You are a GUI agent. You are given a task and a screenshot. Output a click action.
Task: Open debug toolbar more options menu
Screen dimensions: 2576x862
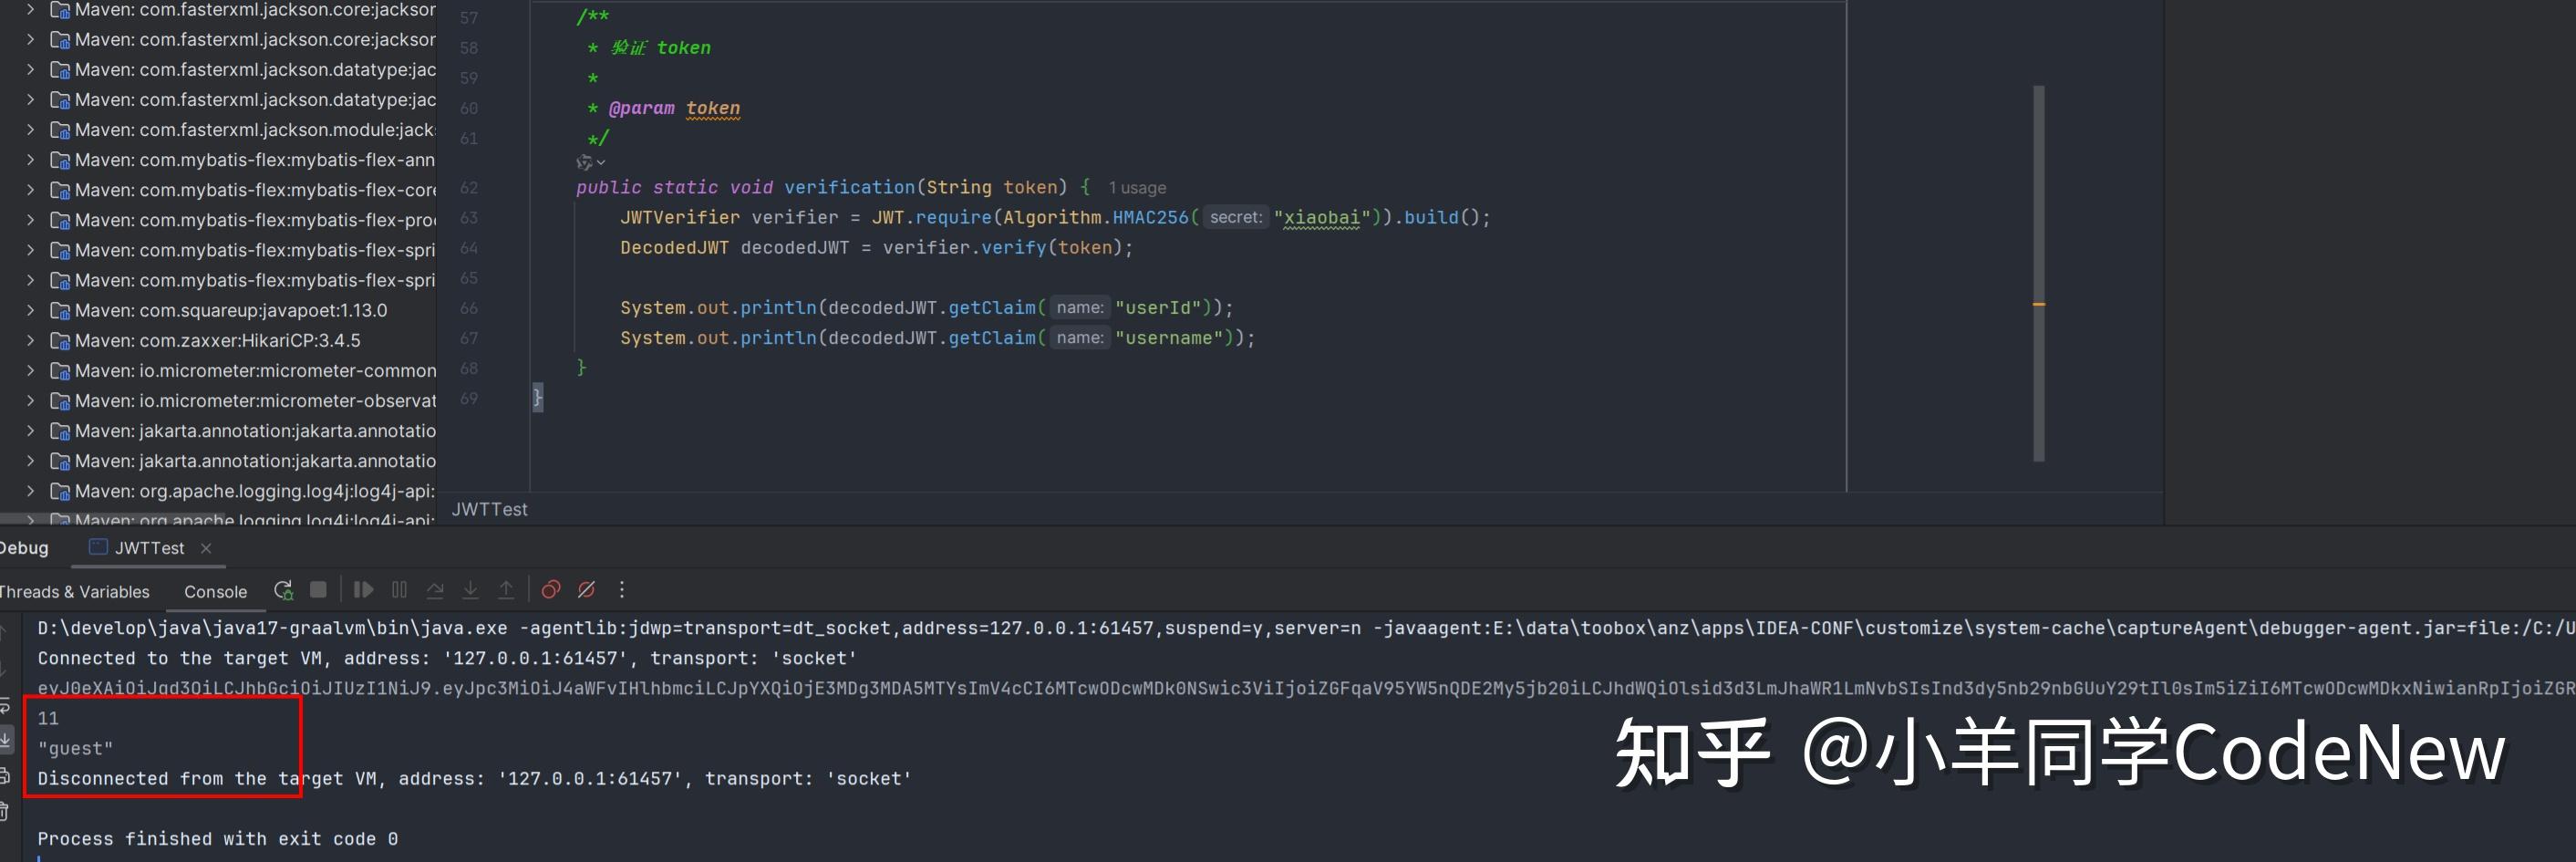(x=622, y=590)
